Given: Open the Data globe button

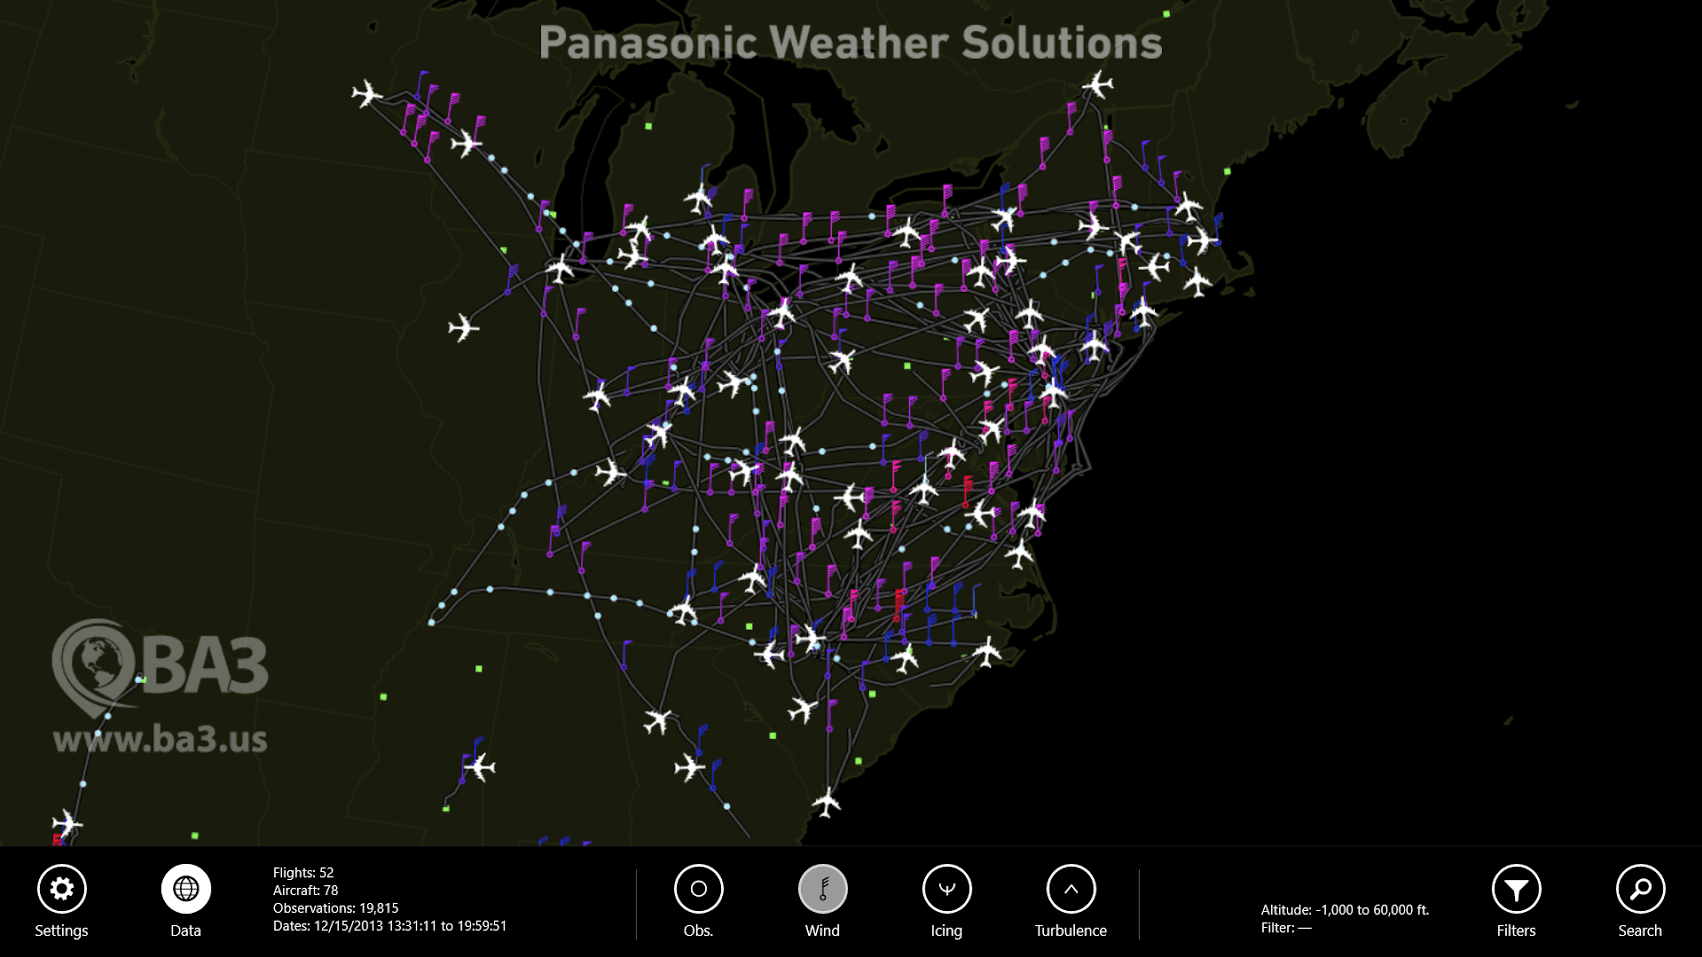Looking at the screenshot, I should pyautogui.click(x=186, y=889).
